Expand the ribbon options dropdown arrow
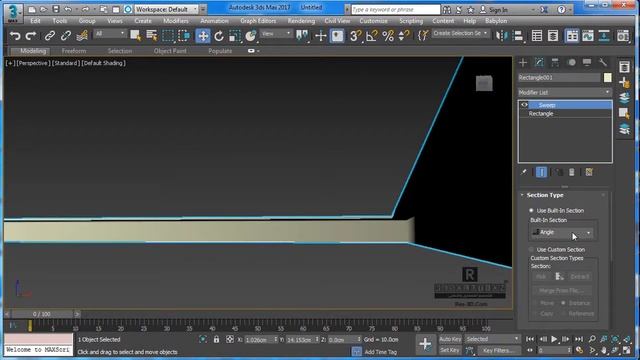This screenshot has height=360, width=640. [x=258, y=51]
